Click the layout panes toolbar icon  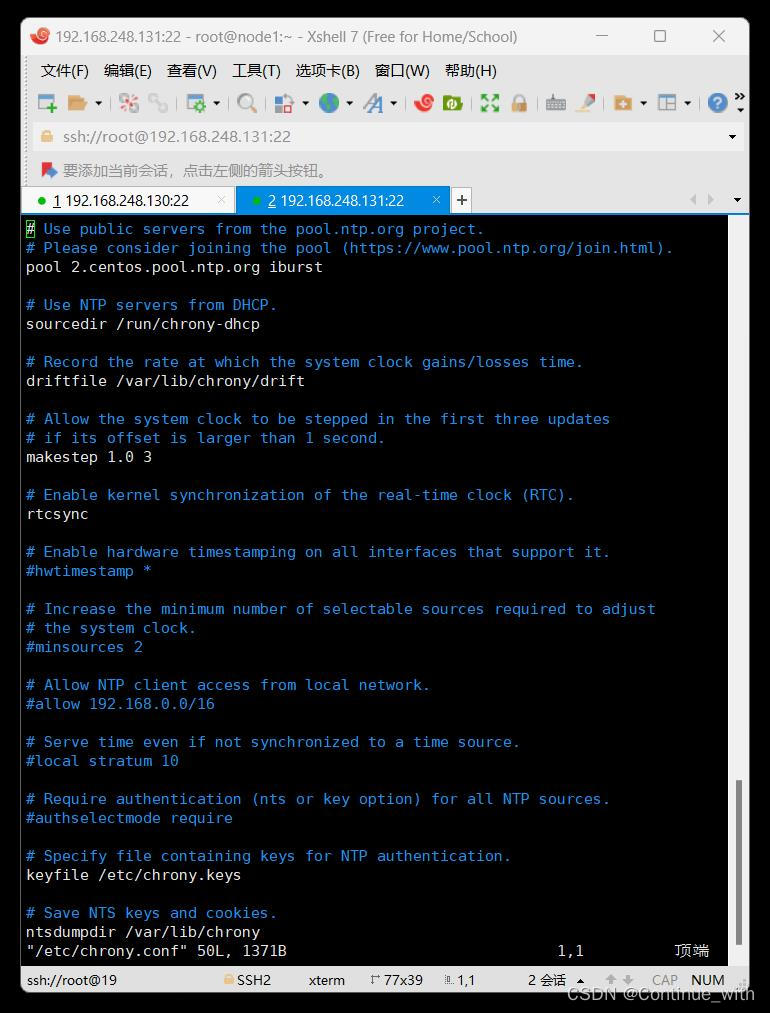667,103
